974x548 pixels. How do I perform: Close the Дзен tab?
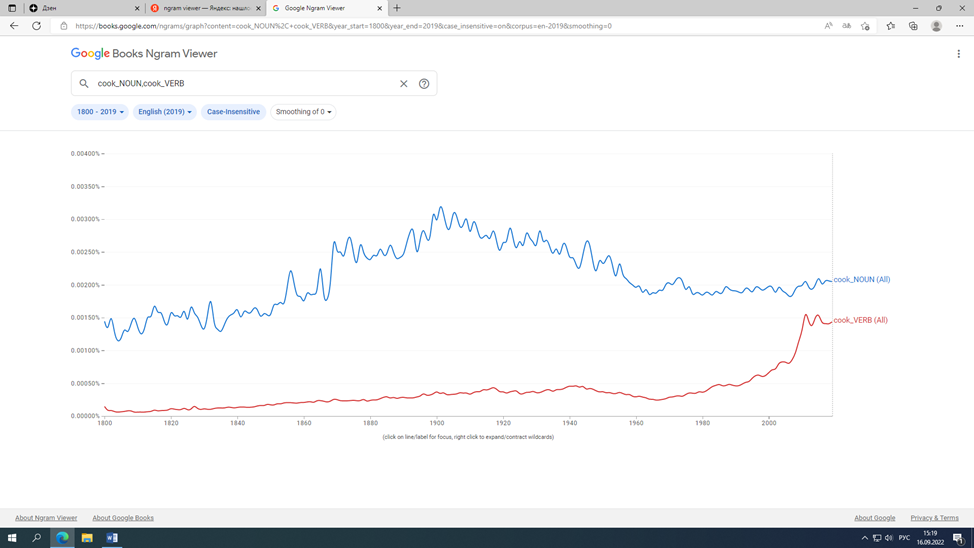[137, 8]
